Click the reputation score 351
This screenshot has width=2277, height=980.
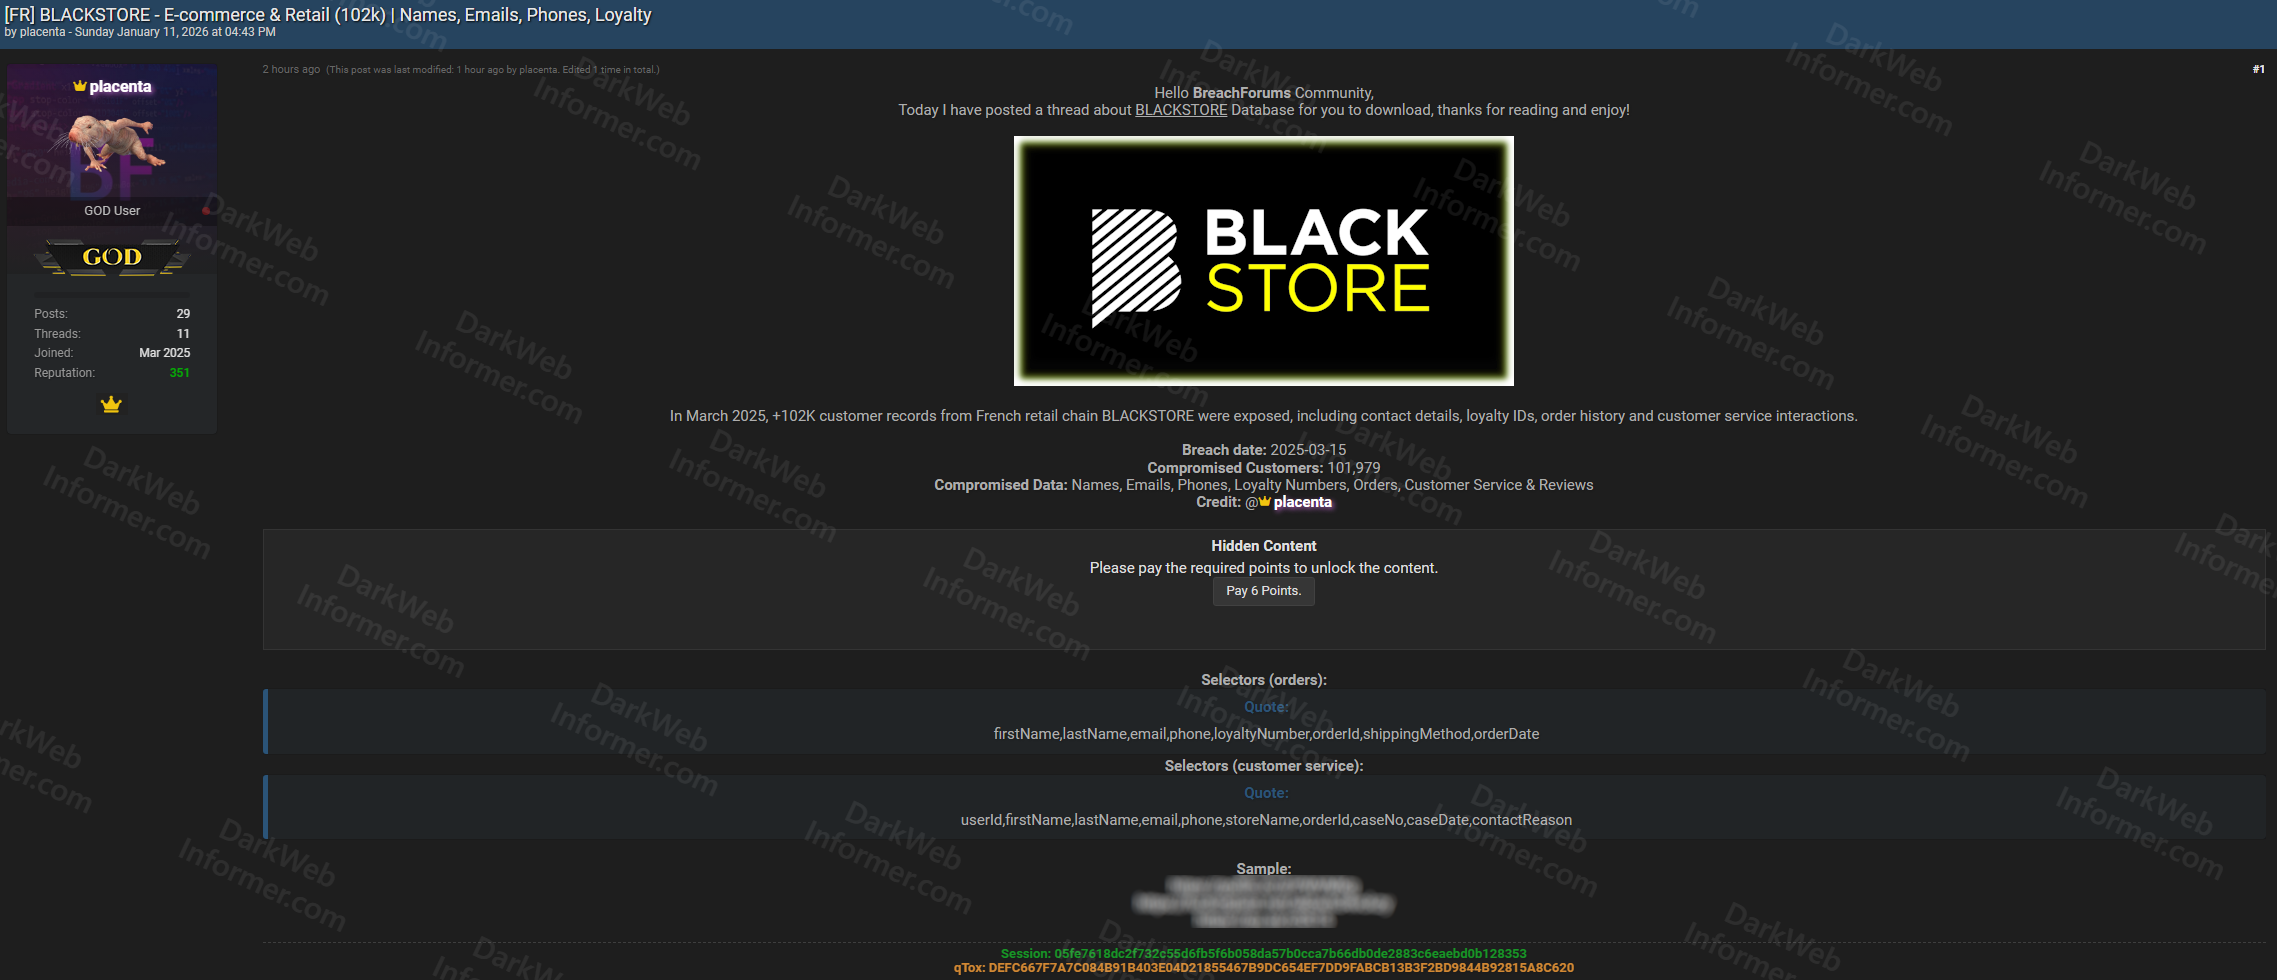pyautogui.click(x=179, y=373)
